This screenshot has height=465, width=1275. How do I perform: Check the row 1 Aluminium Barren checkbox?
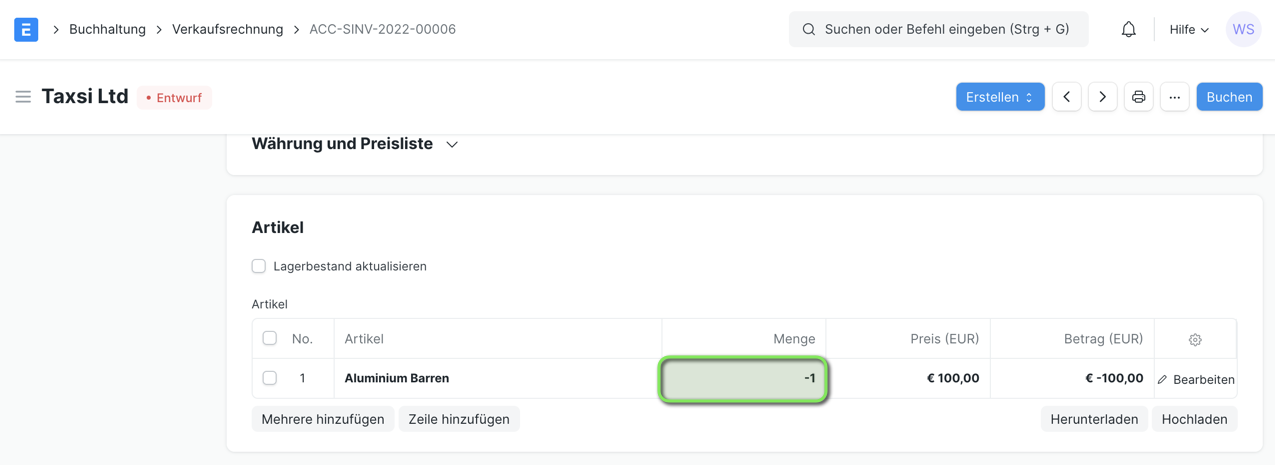pos(270,378)
